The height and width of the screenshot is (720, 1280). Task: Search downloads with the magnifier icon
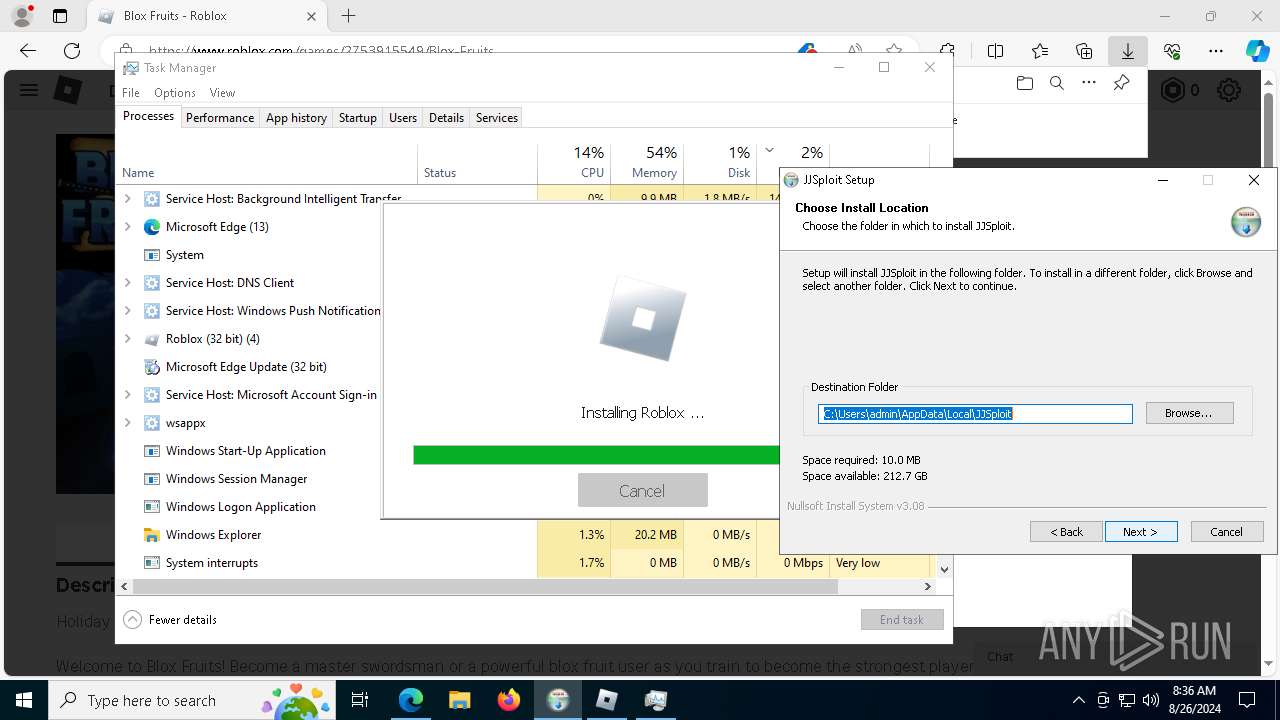(x=1057, y=83)
